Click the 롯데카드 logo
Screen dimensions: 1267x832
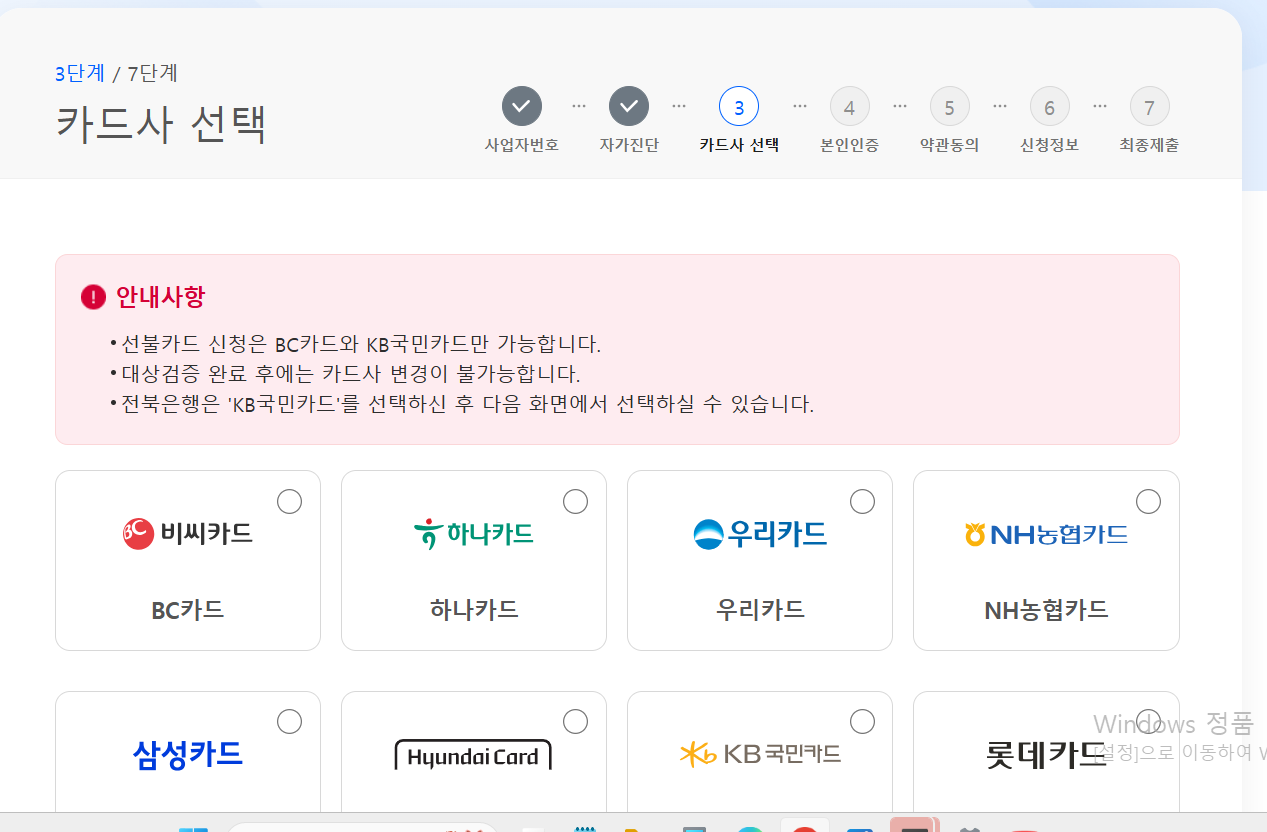click(x=1046, y=754)
